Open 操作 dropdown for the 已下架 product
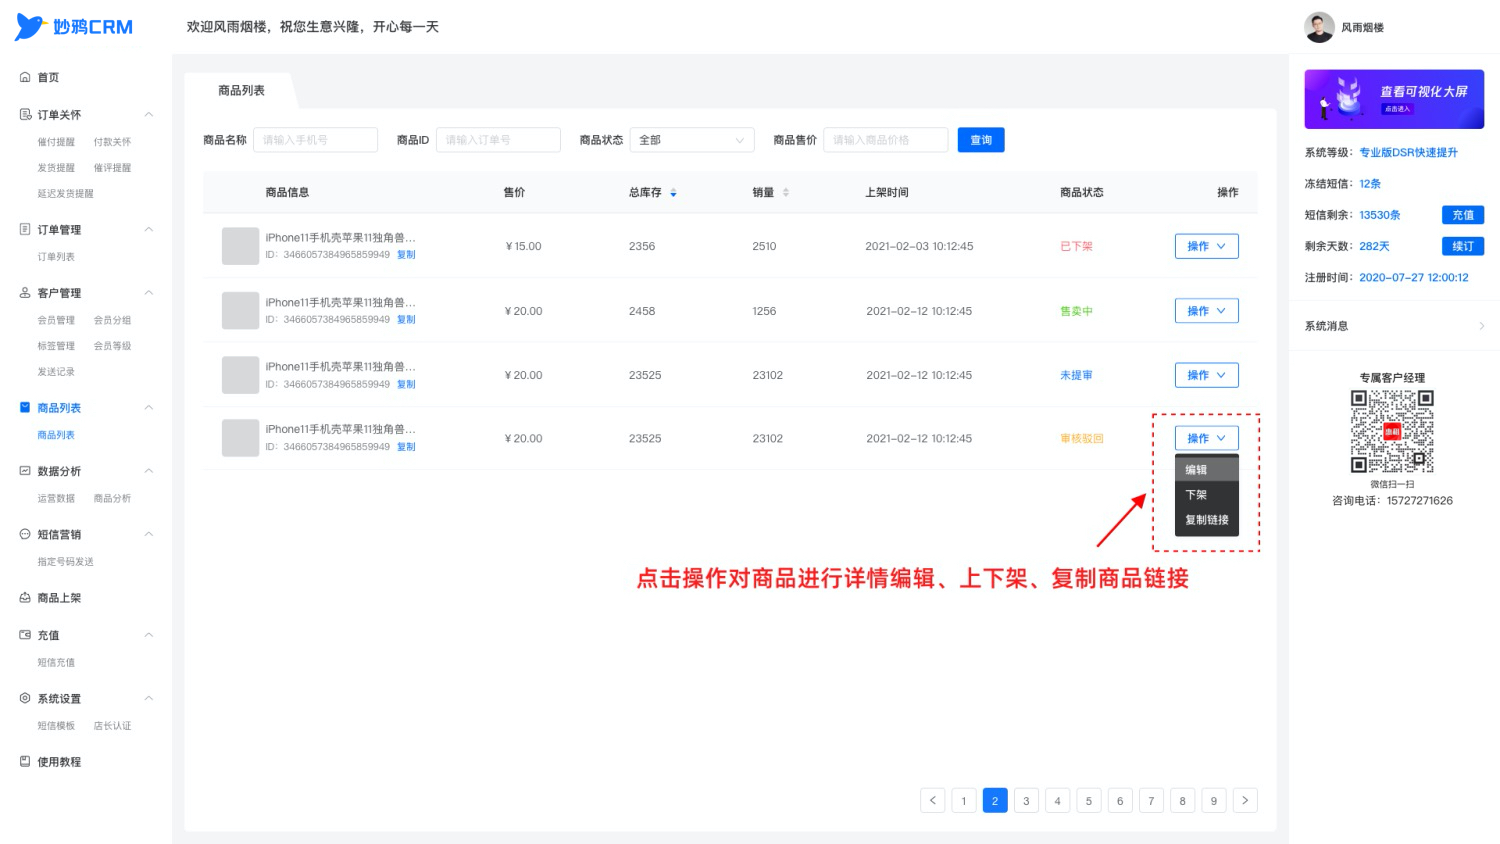 point(1206,246)
